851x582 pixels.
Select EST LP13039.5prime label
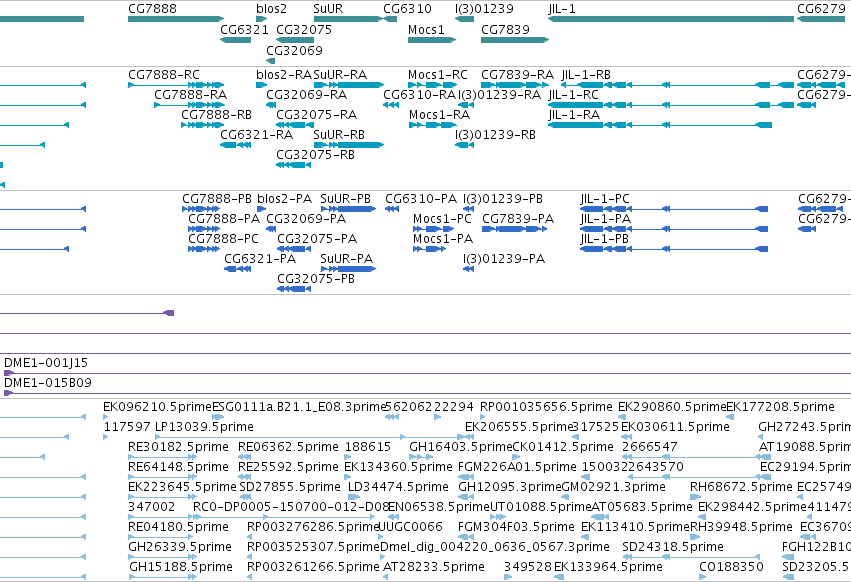204,427
